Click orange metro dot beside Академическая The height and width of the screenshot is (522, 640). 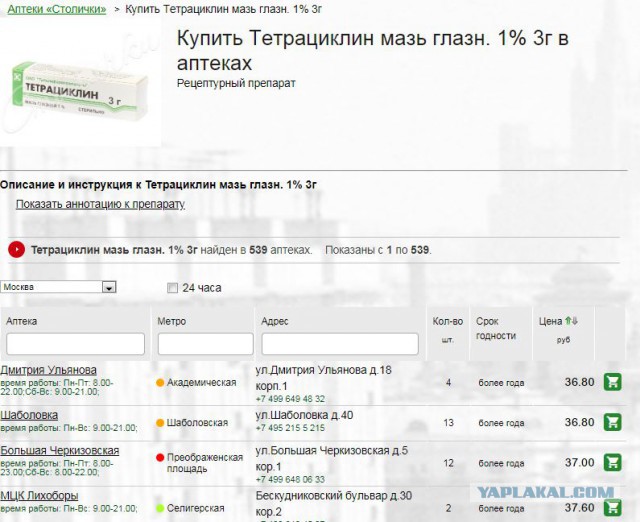click(160, 382)
